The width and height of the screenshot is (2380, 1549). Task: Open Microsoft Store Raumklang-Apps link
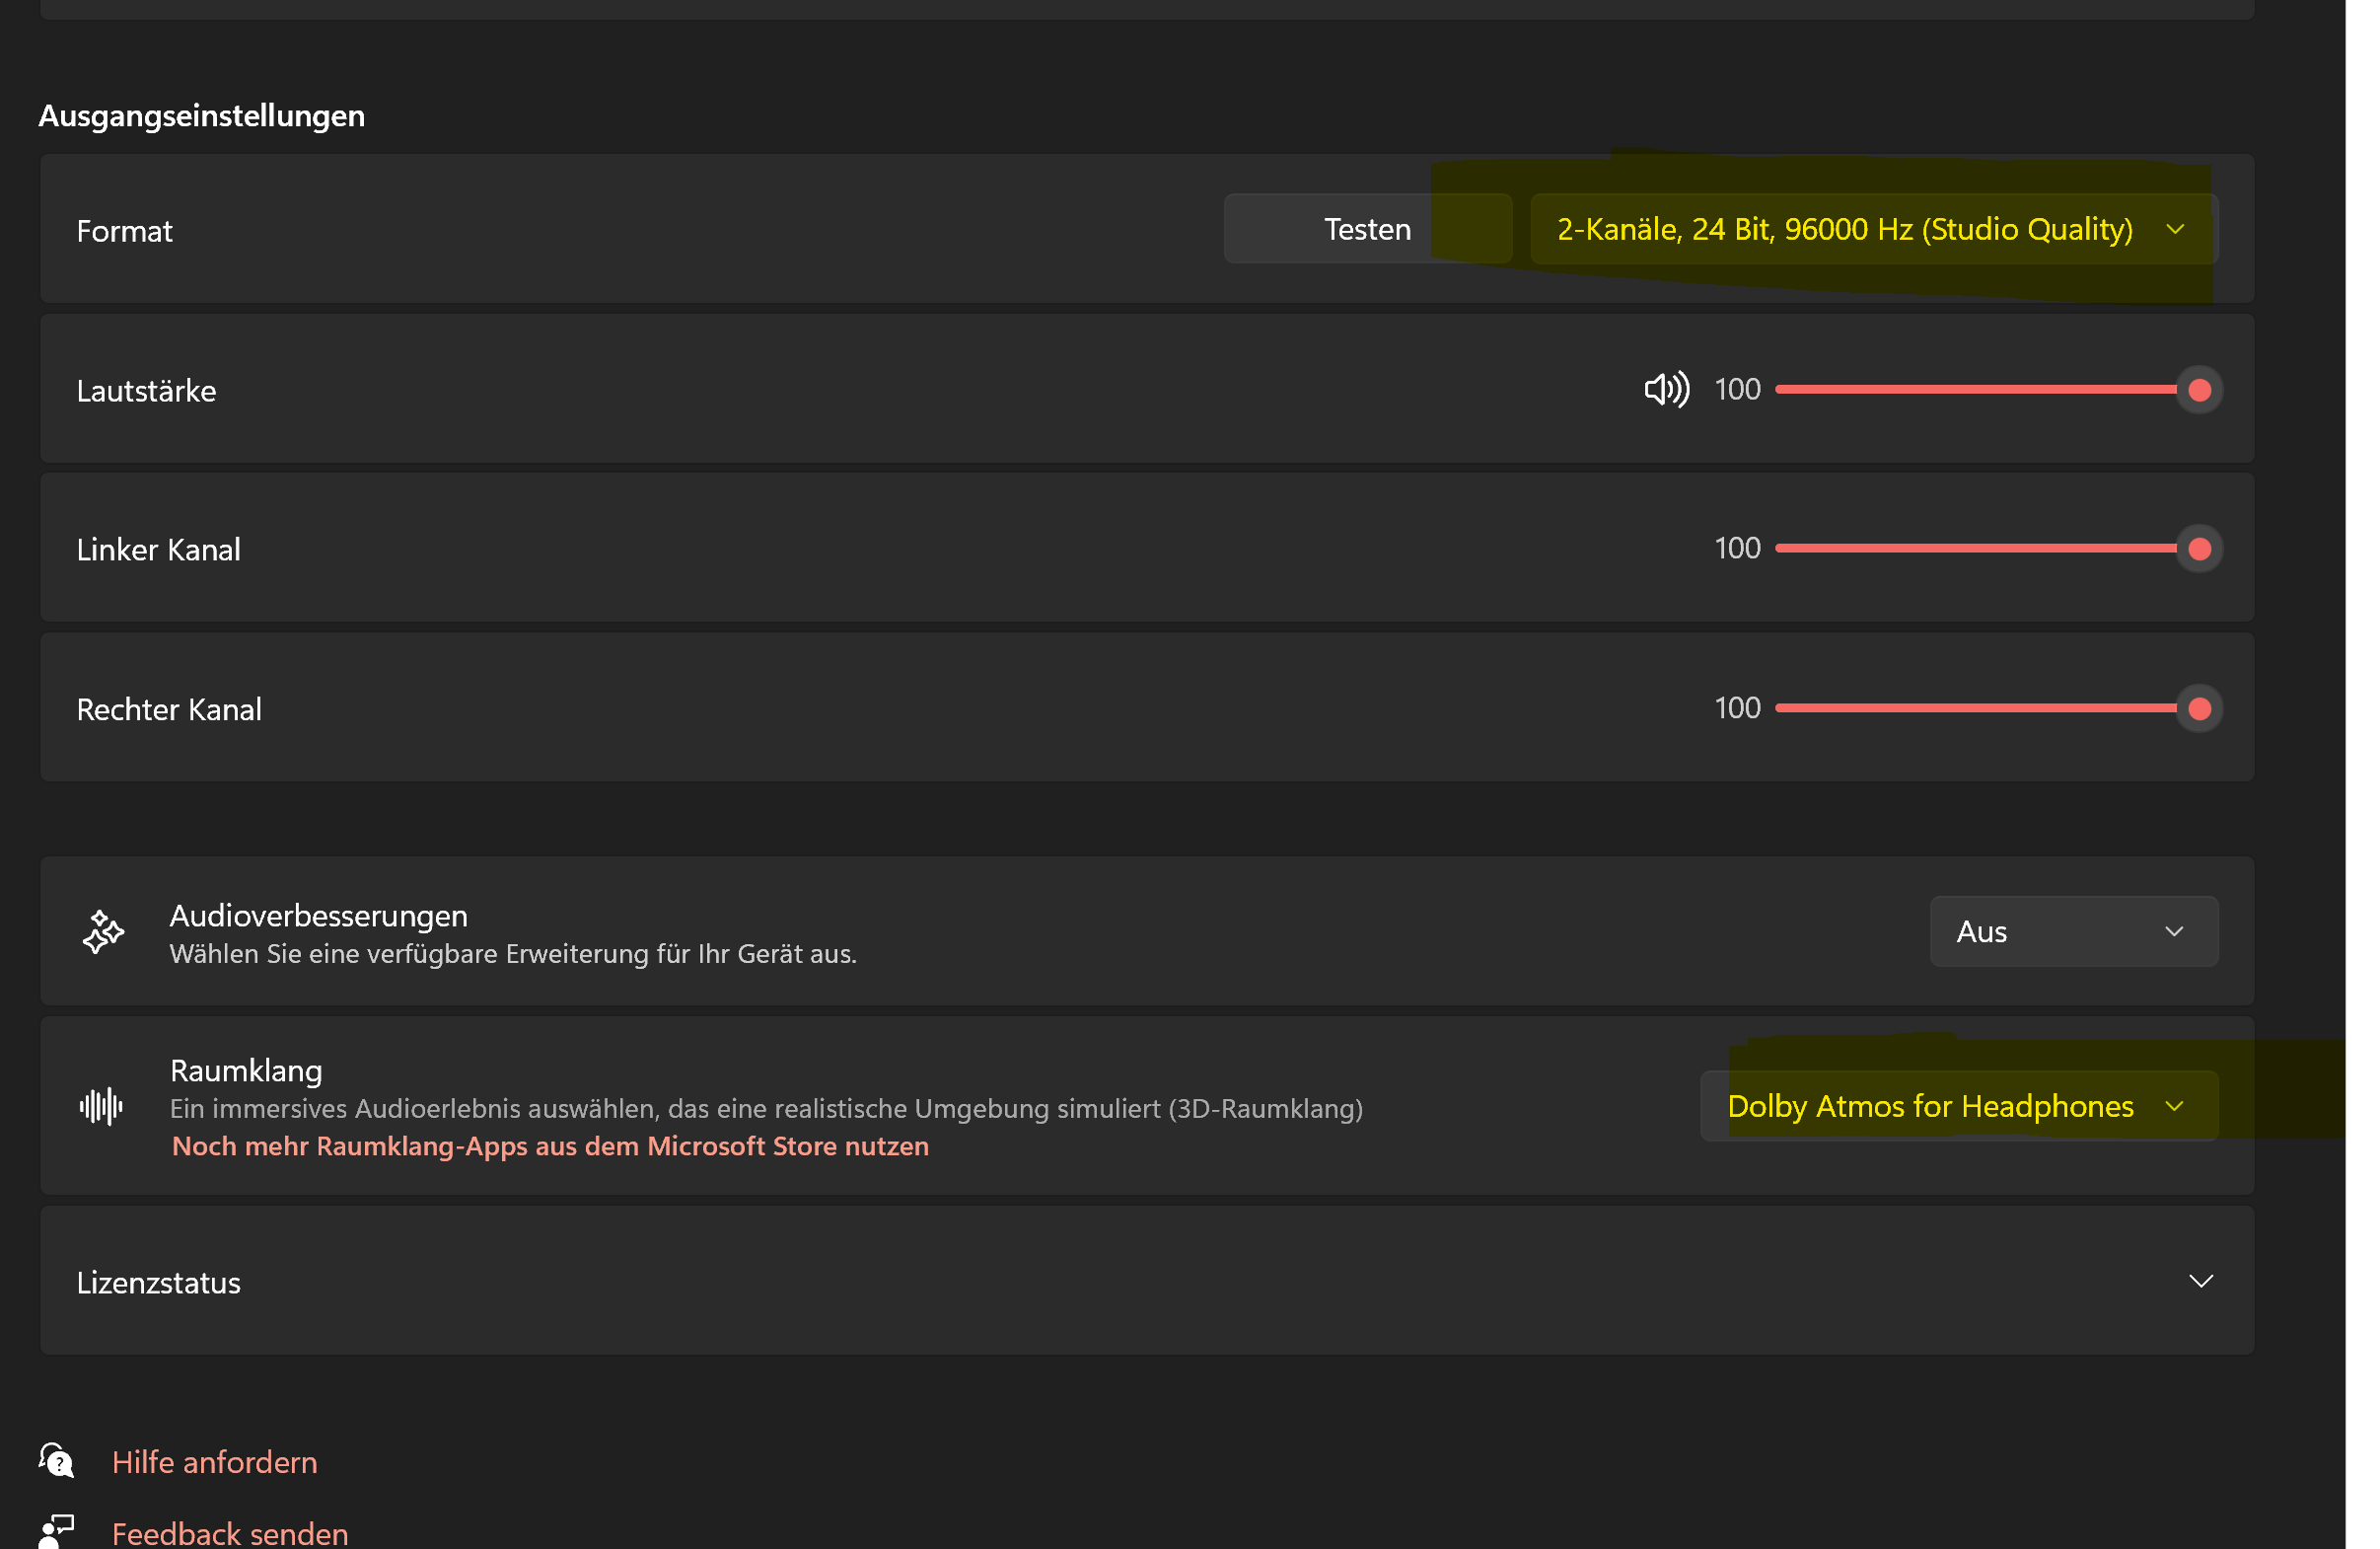pos(550,1146)
